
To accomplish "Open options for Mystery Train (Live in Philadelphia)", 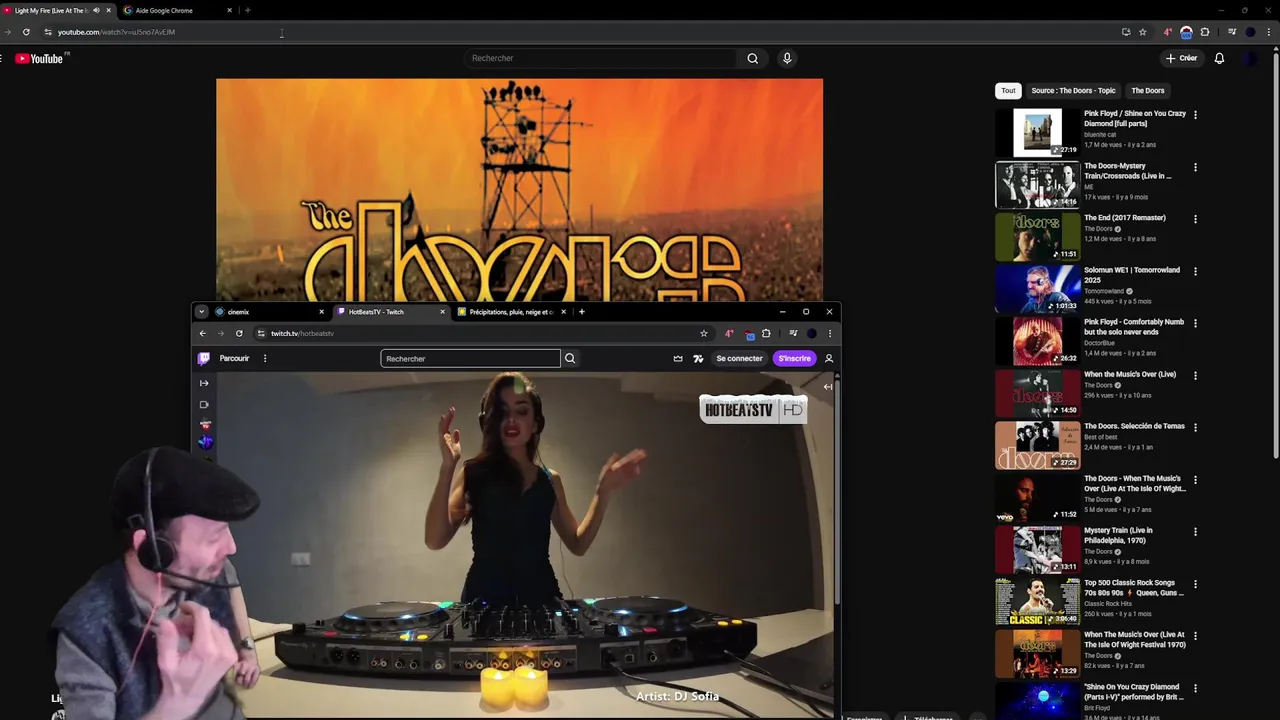I will pyautogui.click(x=1195, y=532).
